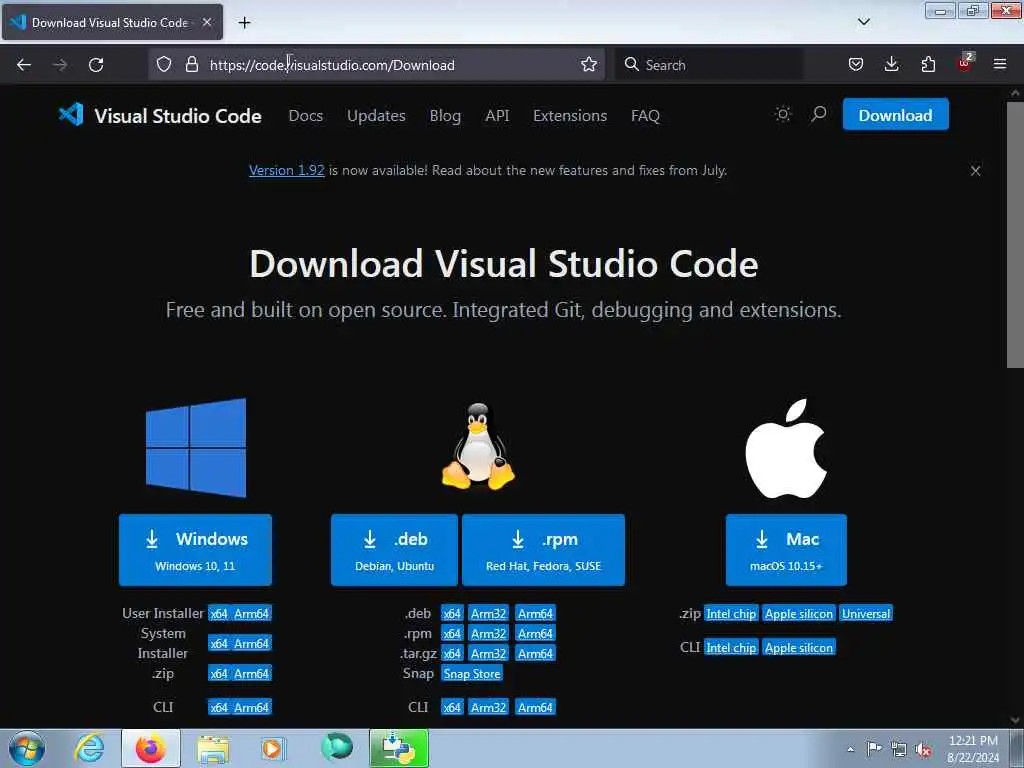Image resolution: width=1024 pixels, height=768 pixels.
Task: Click the blue Download button in header
Action: point(895,115)
